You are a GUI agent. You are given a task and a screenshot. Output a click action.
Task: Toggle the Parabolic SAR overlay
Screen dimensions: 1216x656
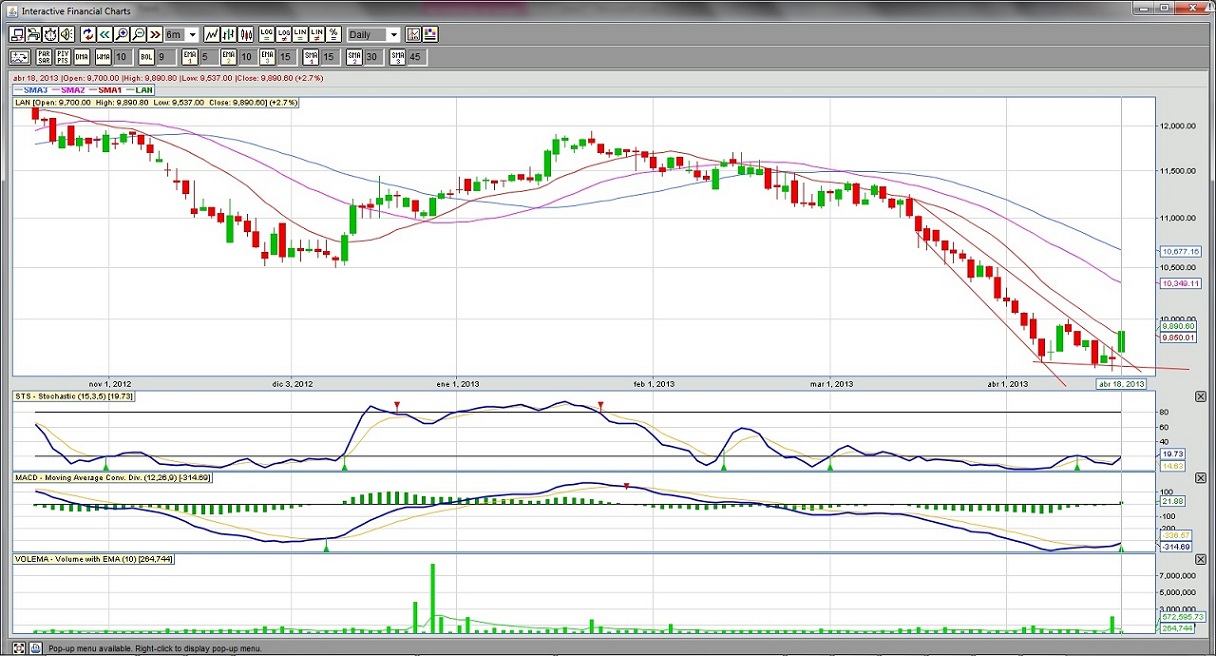click(x=44, y=57)
